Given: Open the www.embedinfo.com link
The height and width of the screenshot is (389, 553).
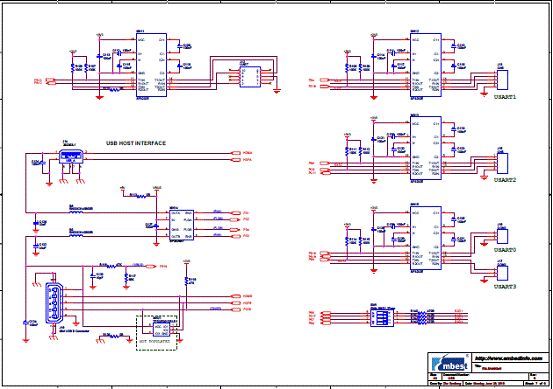Looking at the screenshot, I should point(509,358).
